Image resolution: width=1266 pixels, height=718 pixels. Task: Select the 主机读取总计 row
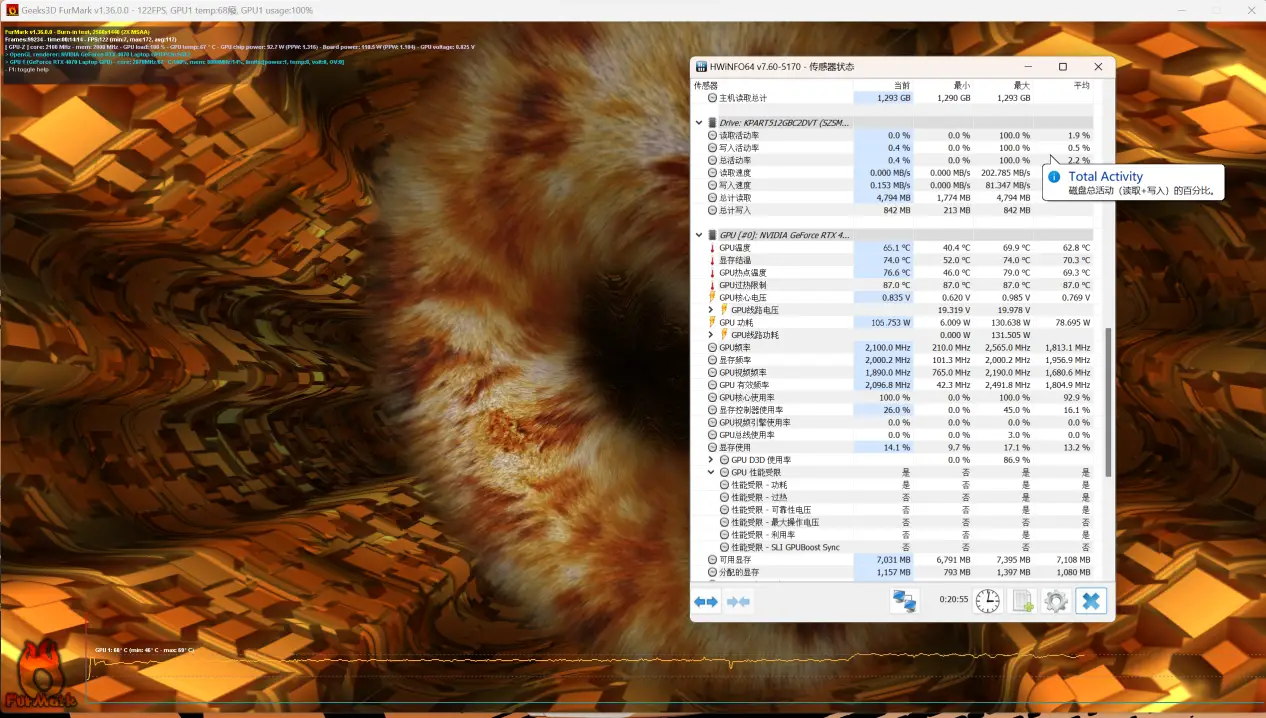[893, 98]
